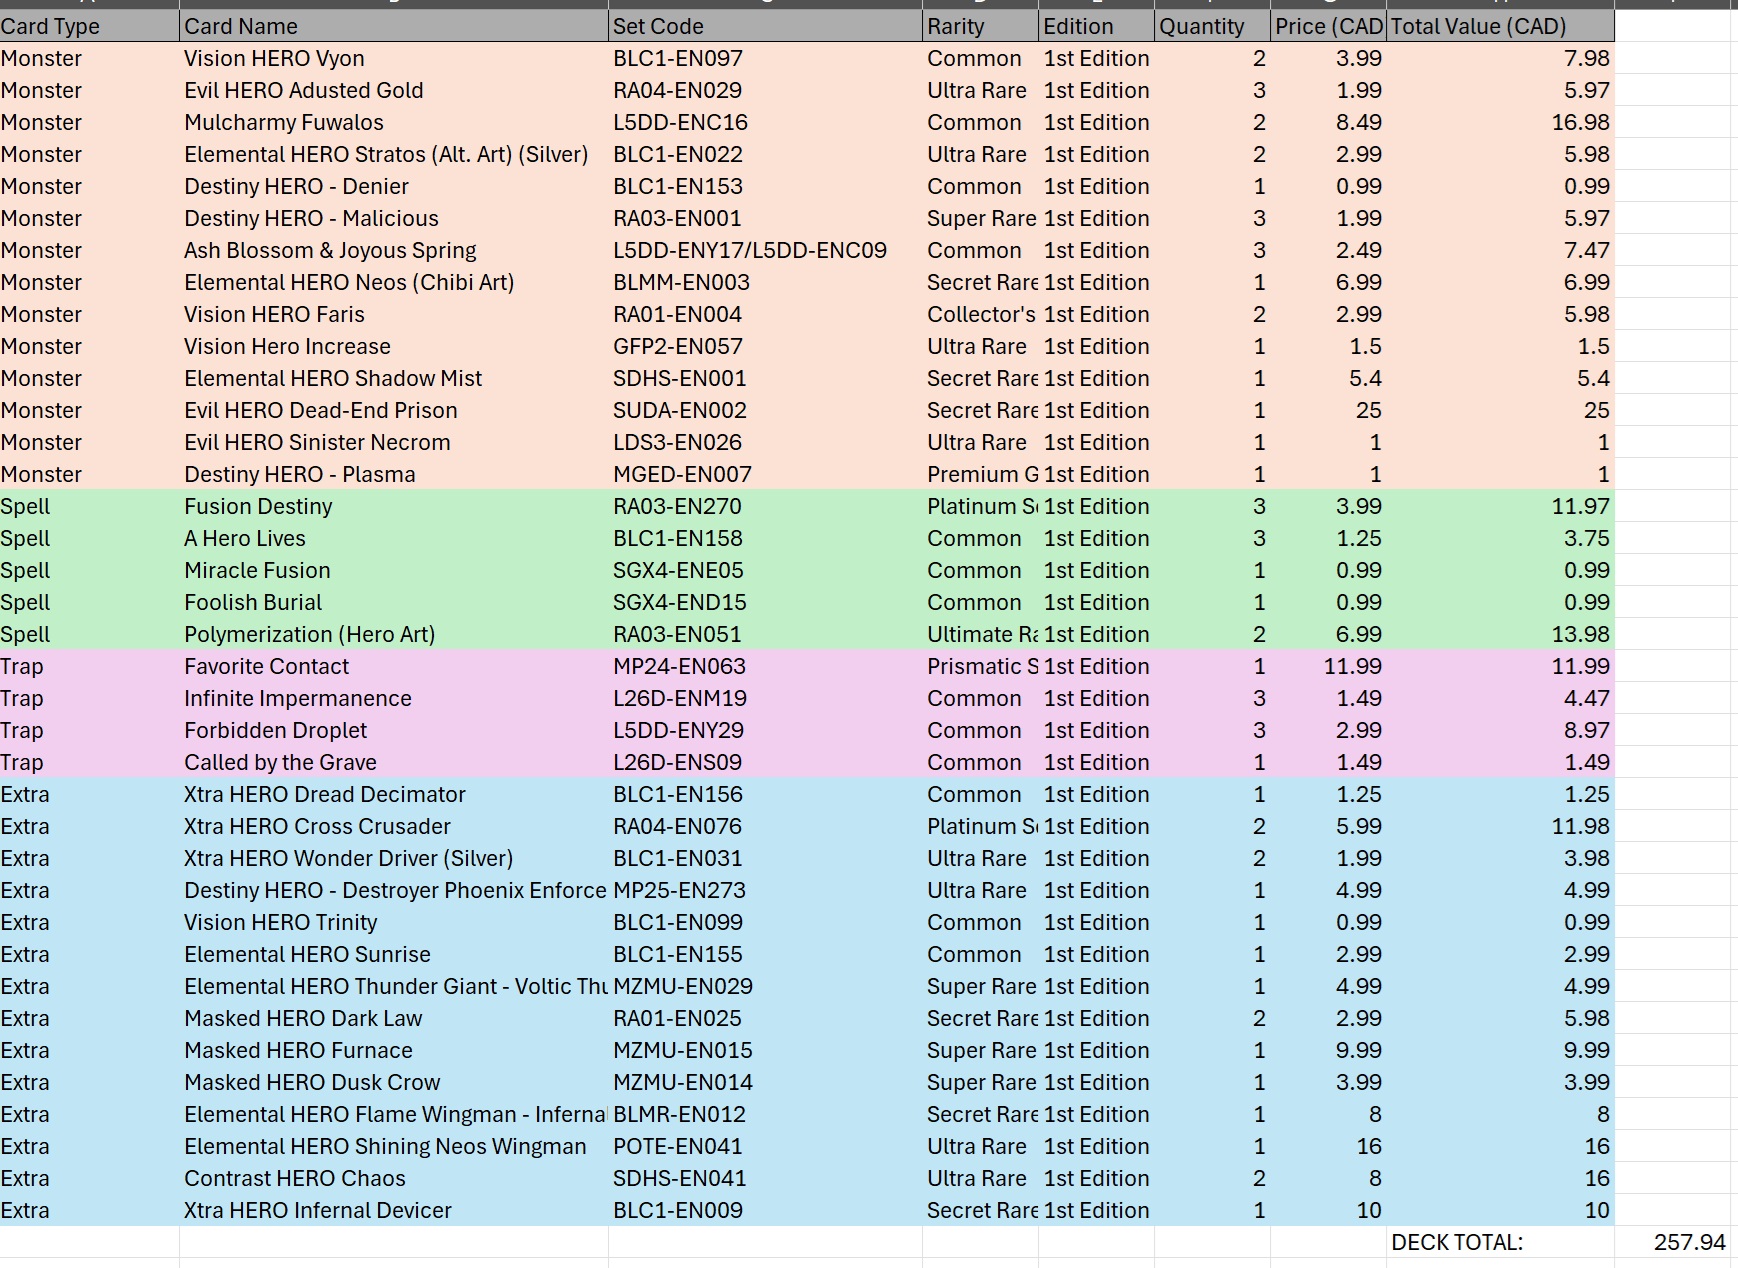The height and width of the screenshot is (1268, 1738).
Task: Click set code 'MP24-EN063'
Action: point(765,666)
